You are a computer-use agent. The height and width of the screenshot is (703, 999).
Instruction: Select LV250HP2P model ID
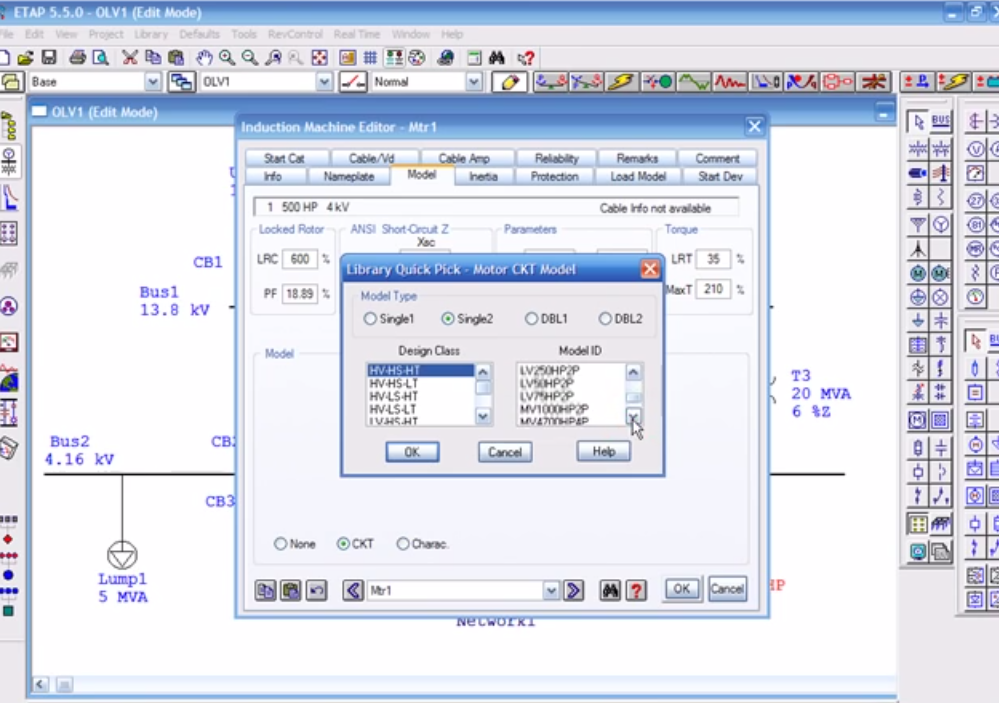(571, 370)
